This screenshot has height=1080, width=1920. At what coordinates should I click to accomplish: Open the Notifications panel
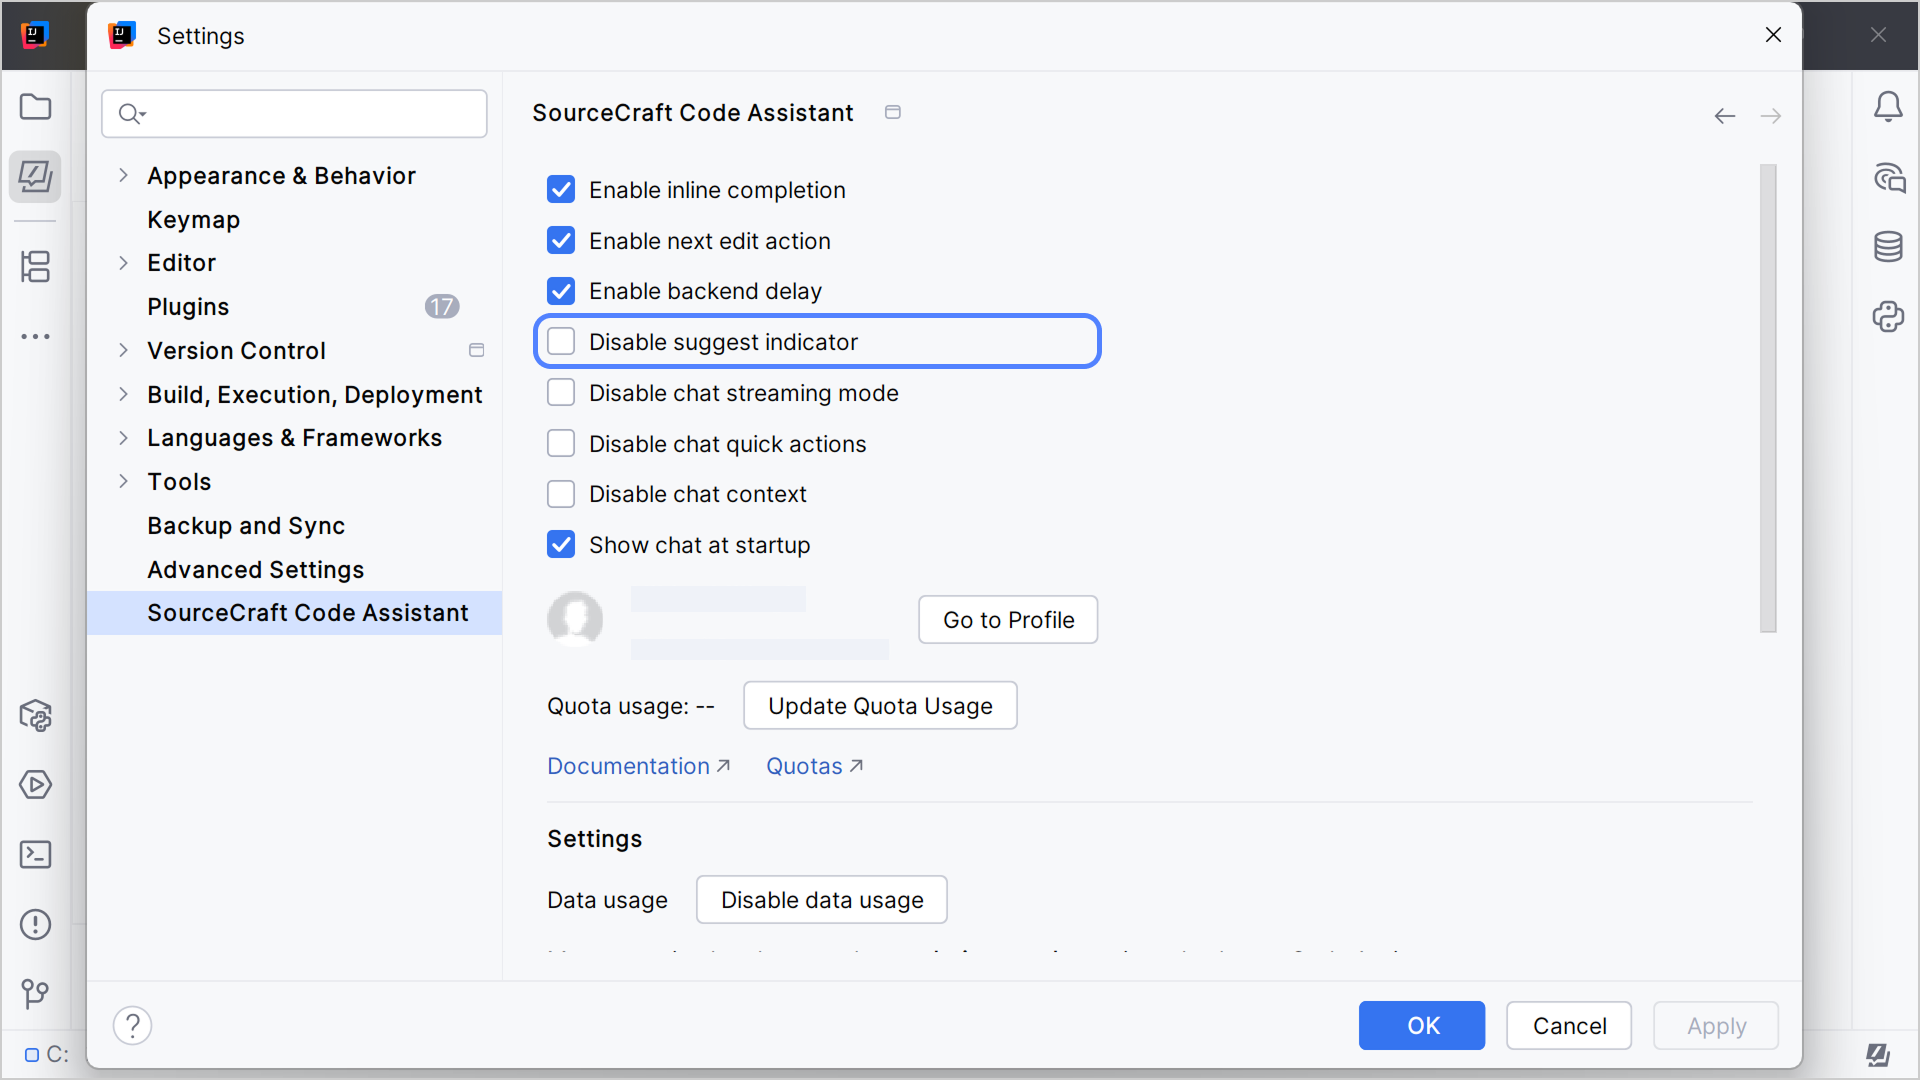1890,107
